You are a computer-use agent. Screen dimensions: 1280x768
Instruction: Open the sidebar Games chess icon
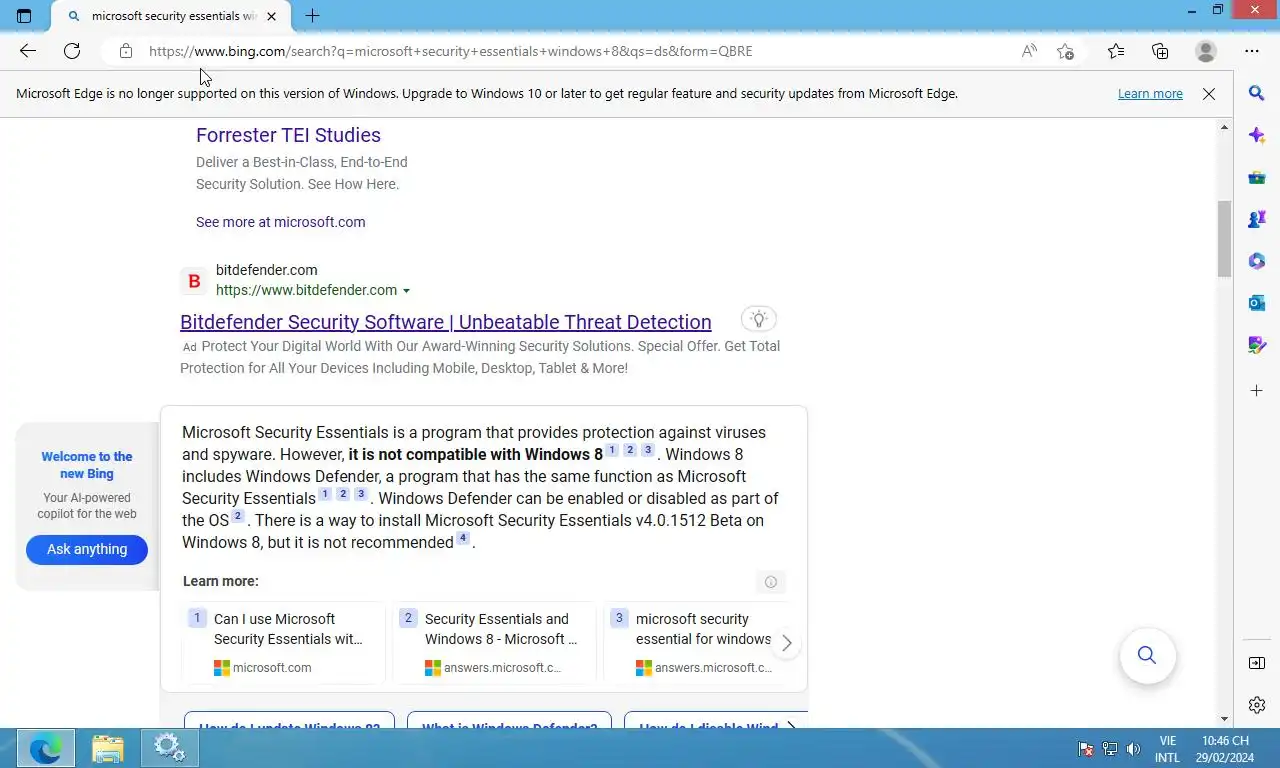[x=1257, y=219]
